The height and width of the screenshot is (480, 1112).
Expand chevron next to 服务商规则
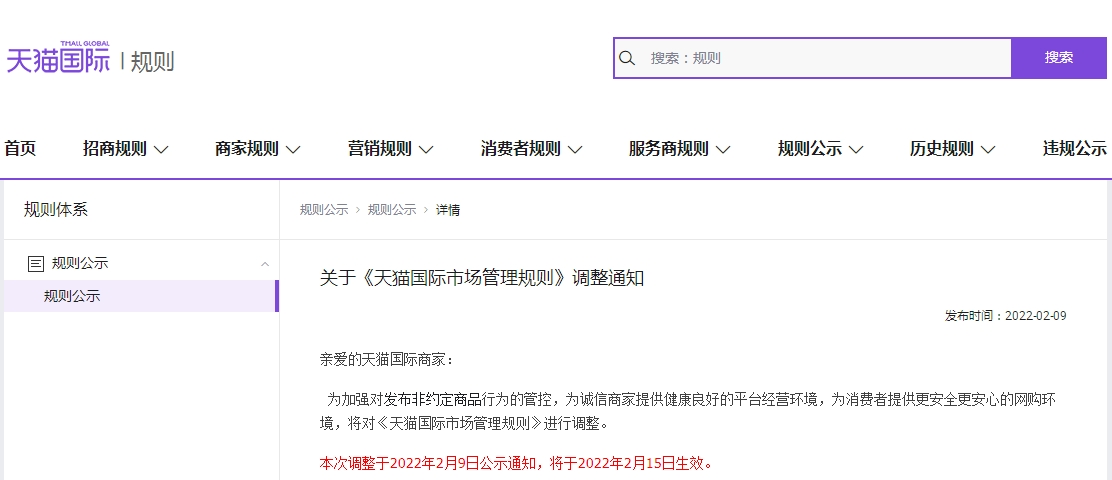pyautogui.click(x=723, y=150)
